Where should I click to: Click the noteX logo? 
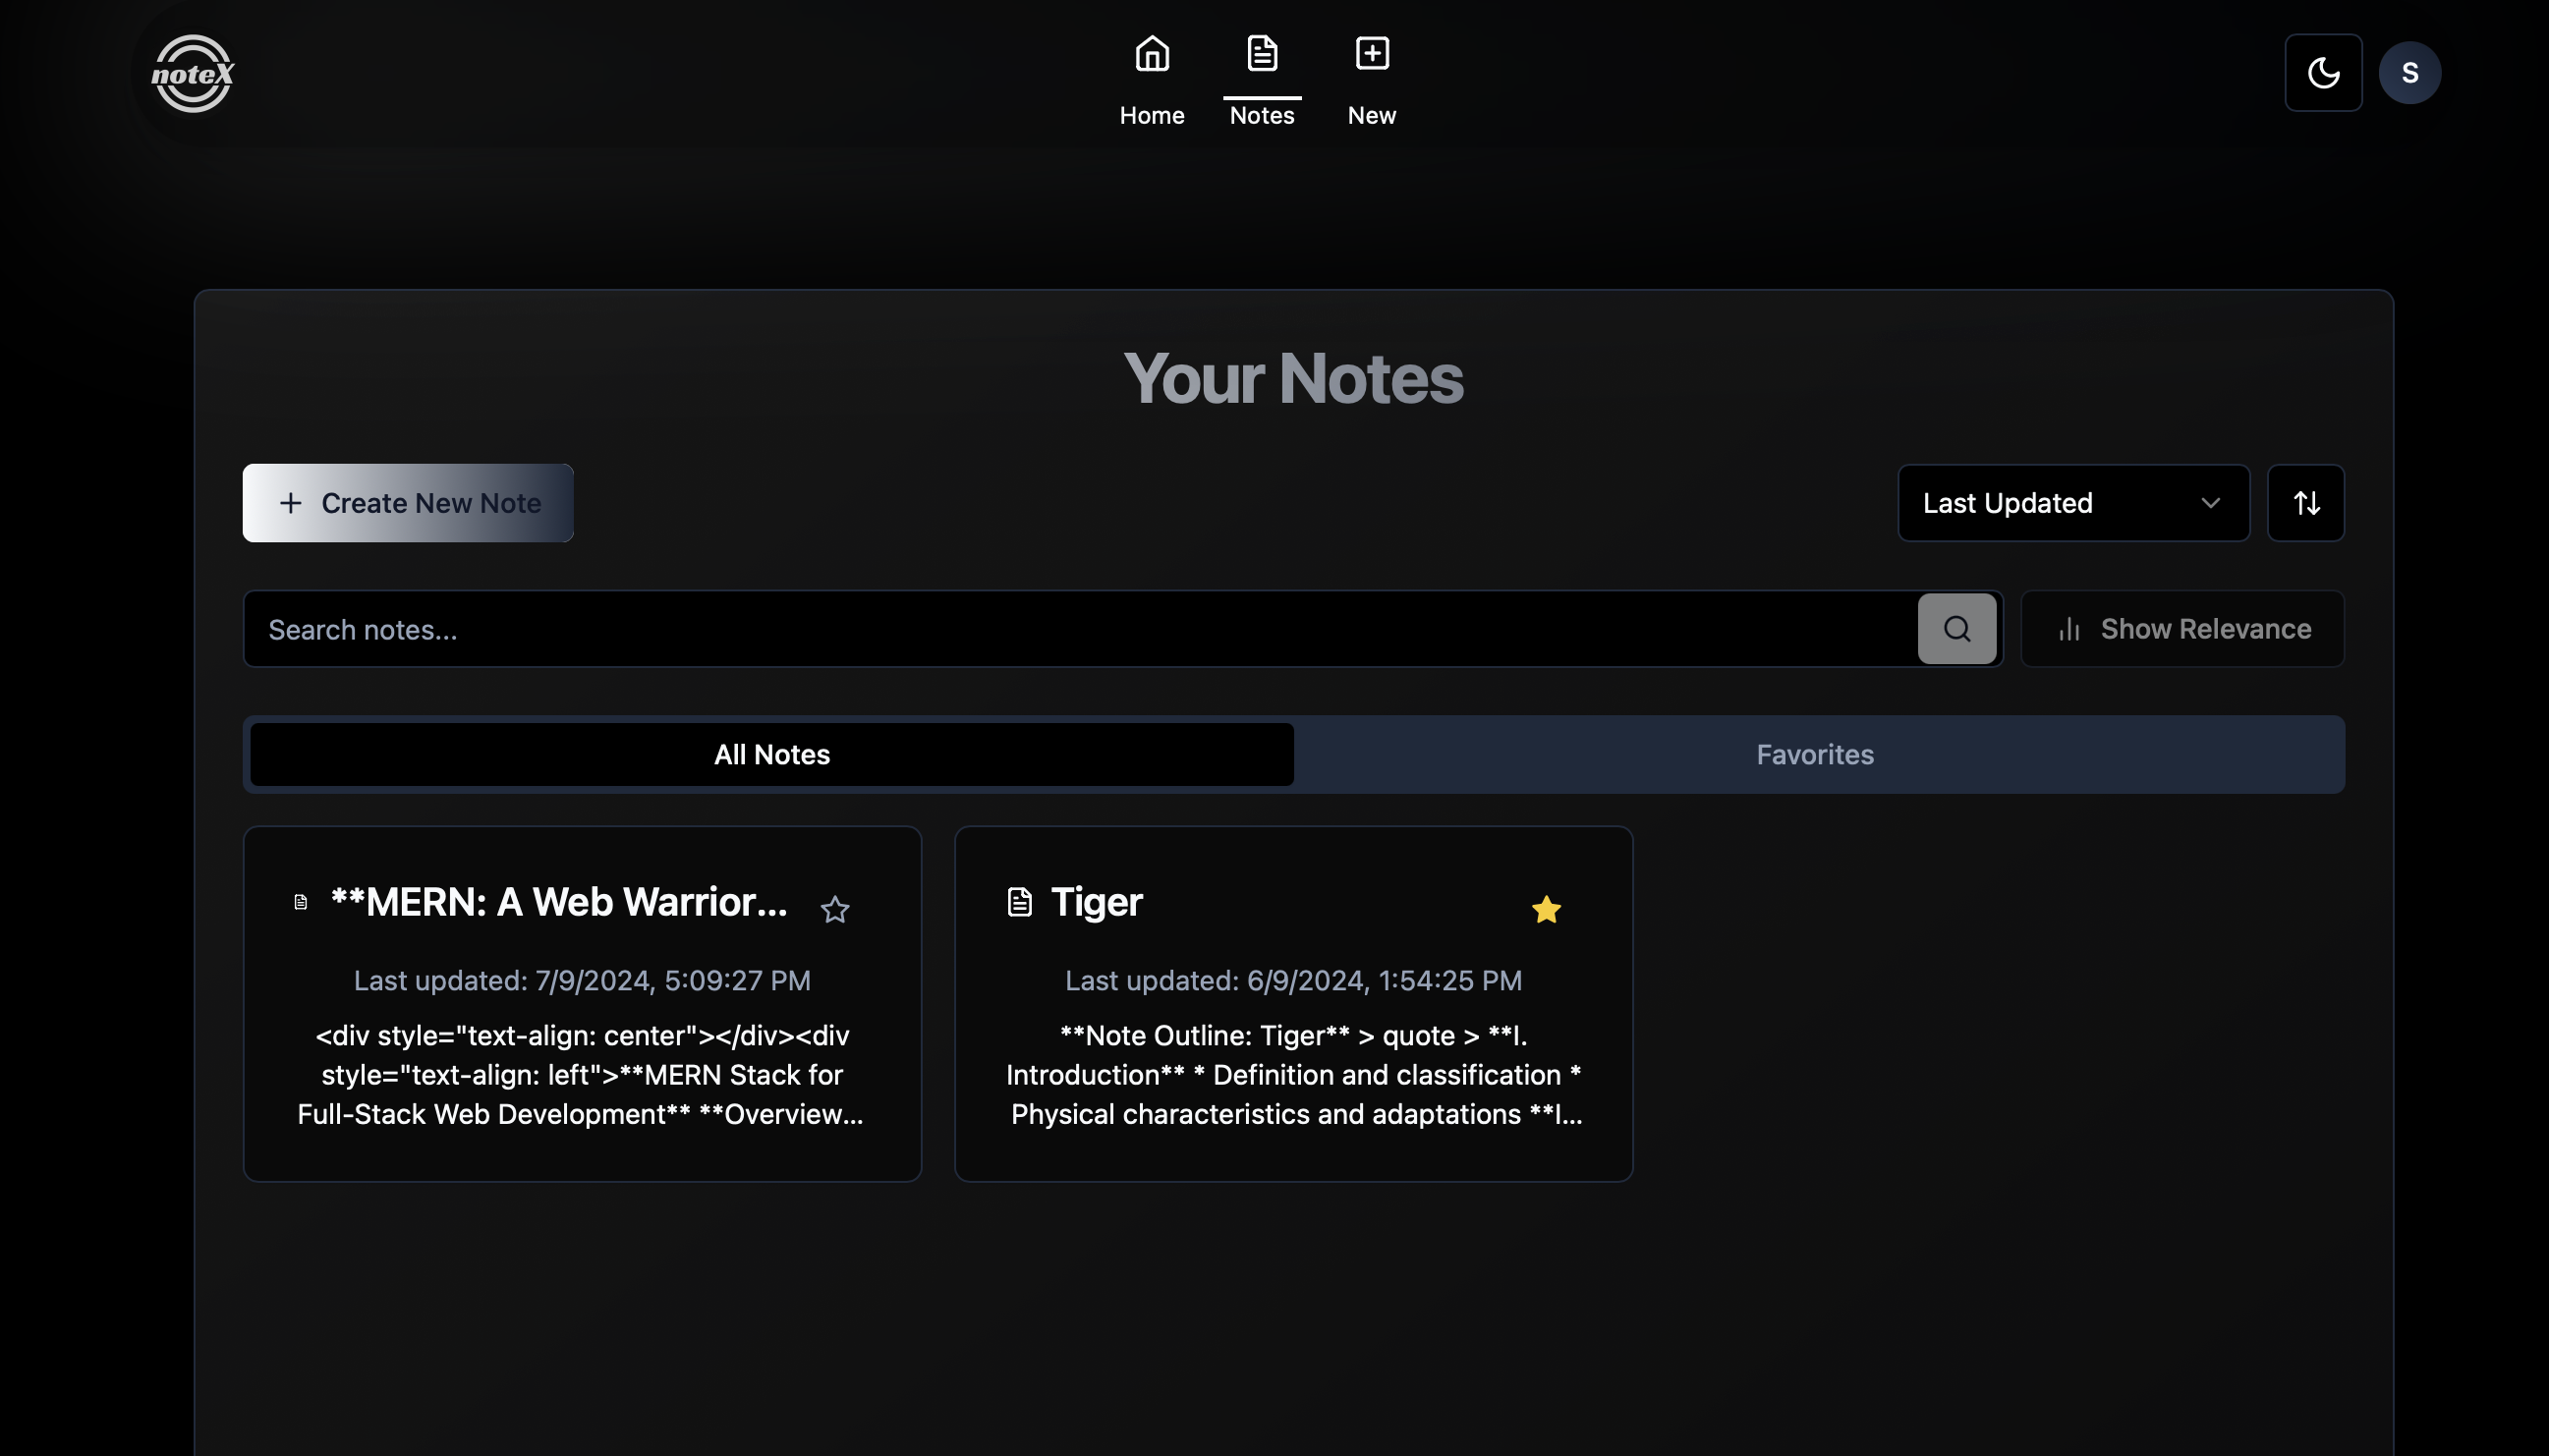tap(192, 73)
